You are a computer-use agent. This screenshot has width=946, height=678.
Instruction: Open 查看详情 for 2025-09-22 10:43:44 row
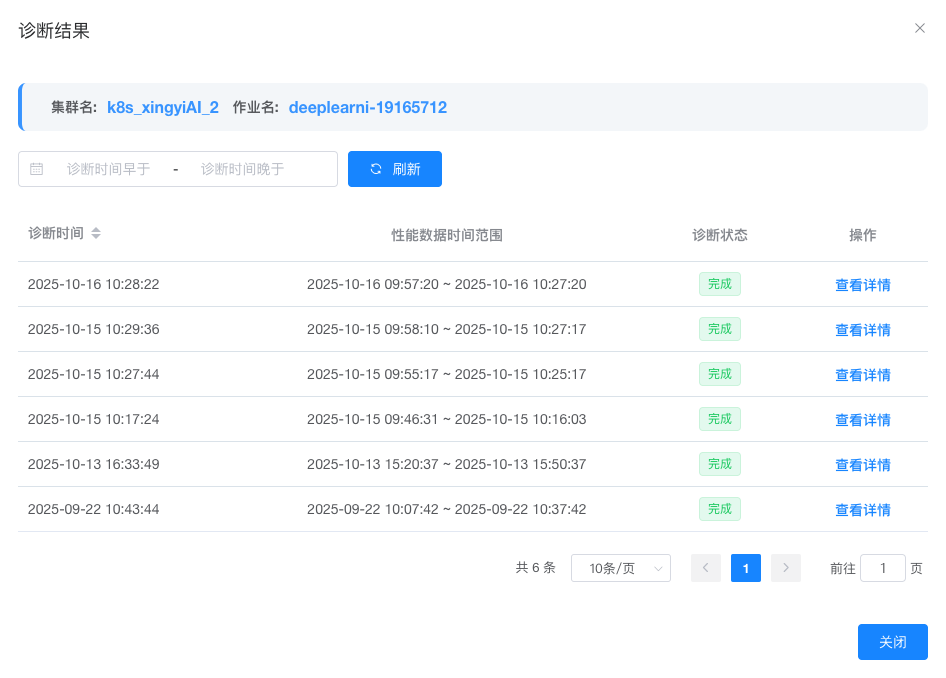(x=862, y=510)
